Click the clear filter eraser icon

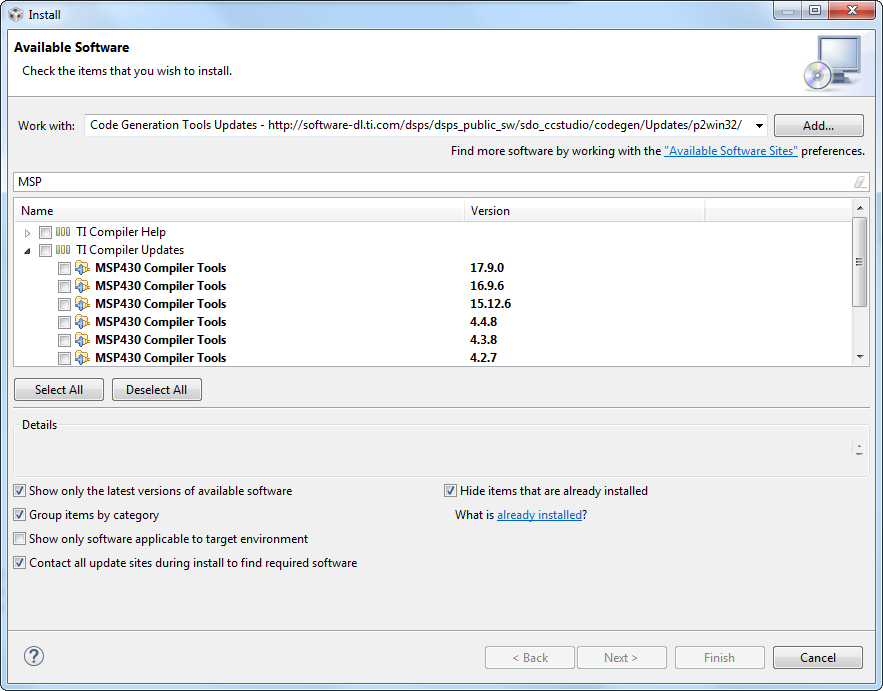(859, 182)
